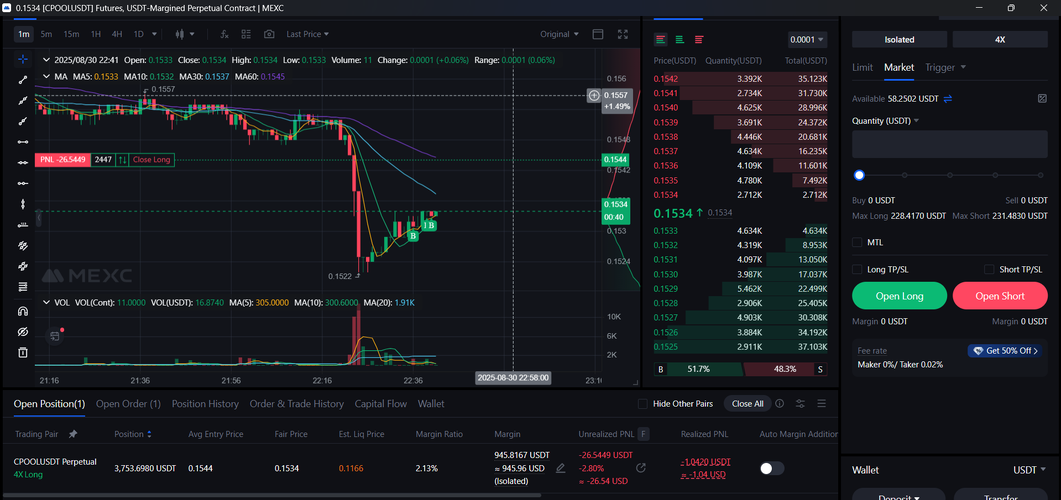The height and width of the screenshot is (500, 1061).
Task: Open the chart layout panel icon
Action: [597, 34]
